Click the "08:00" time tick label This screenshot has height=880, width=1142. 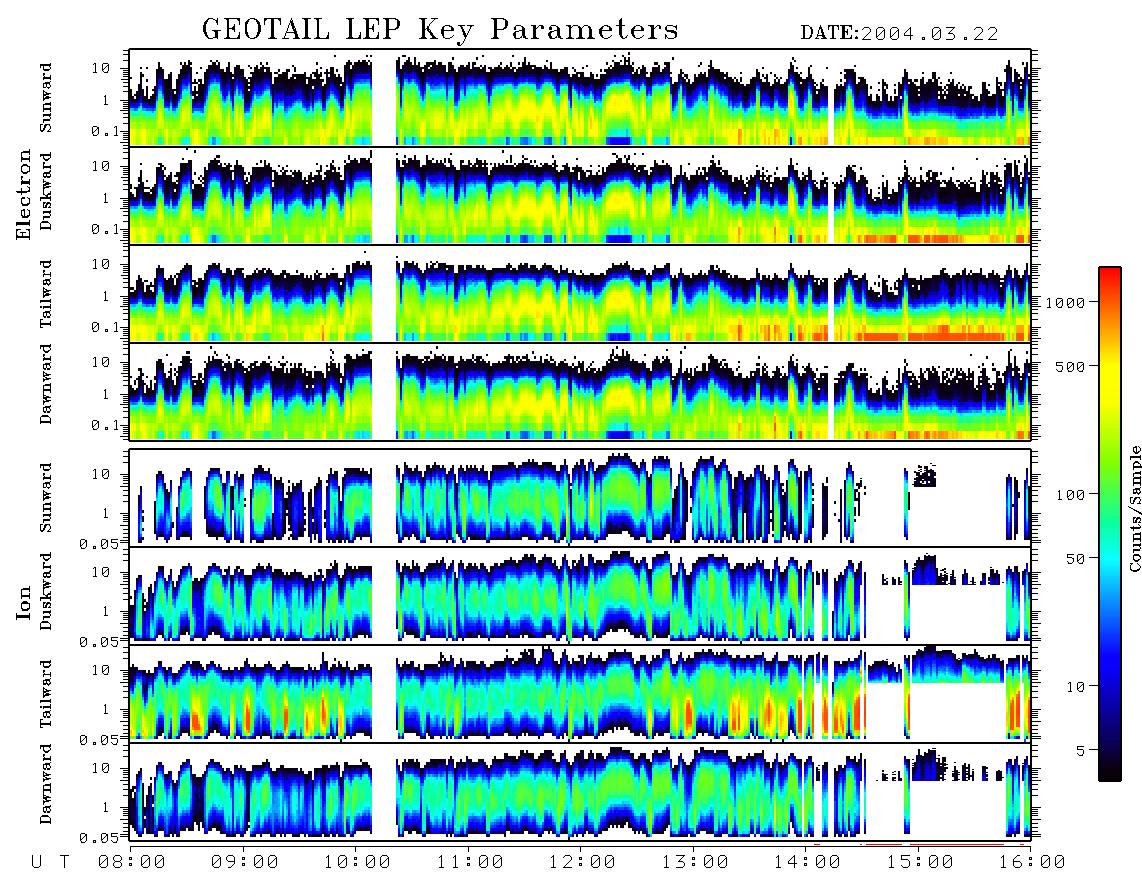[132, 862]
